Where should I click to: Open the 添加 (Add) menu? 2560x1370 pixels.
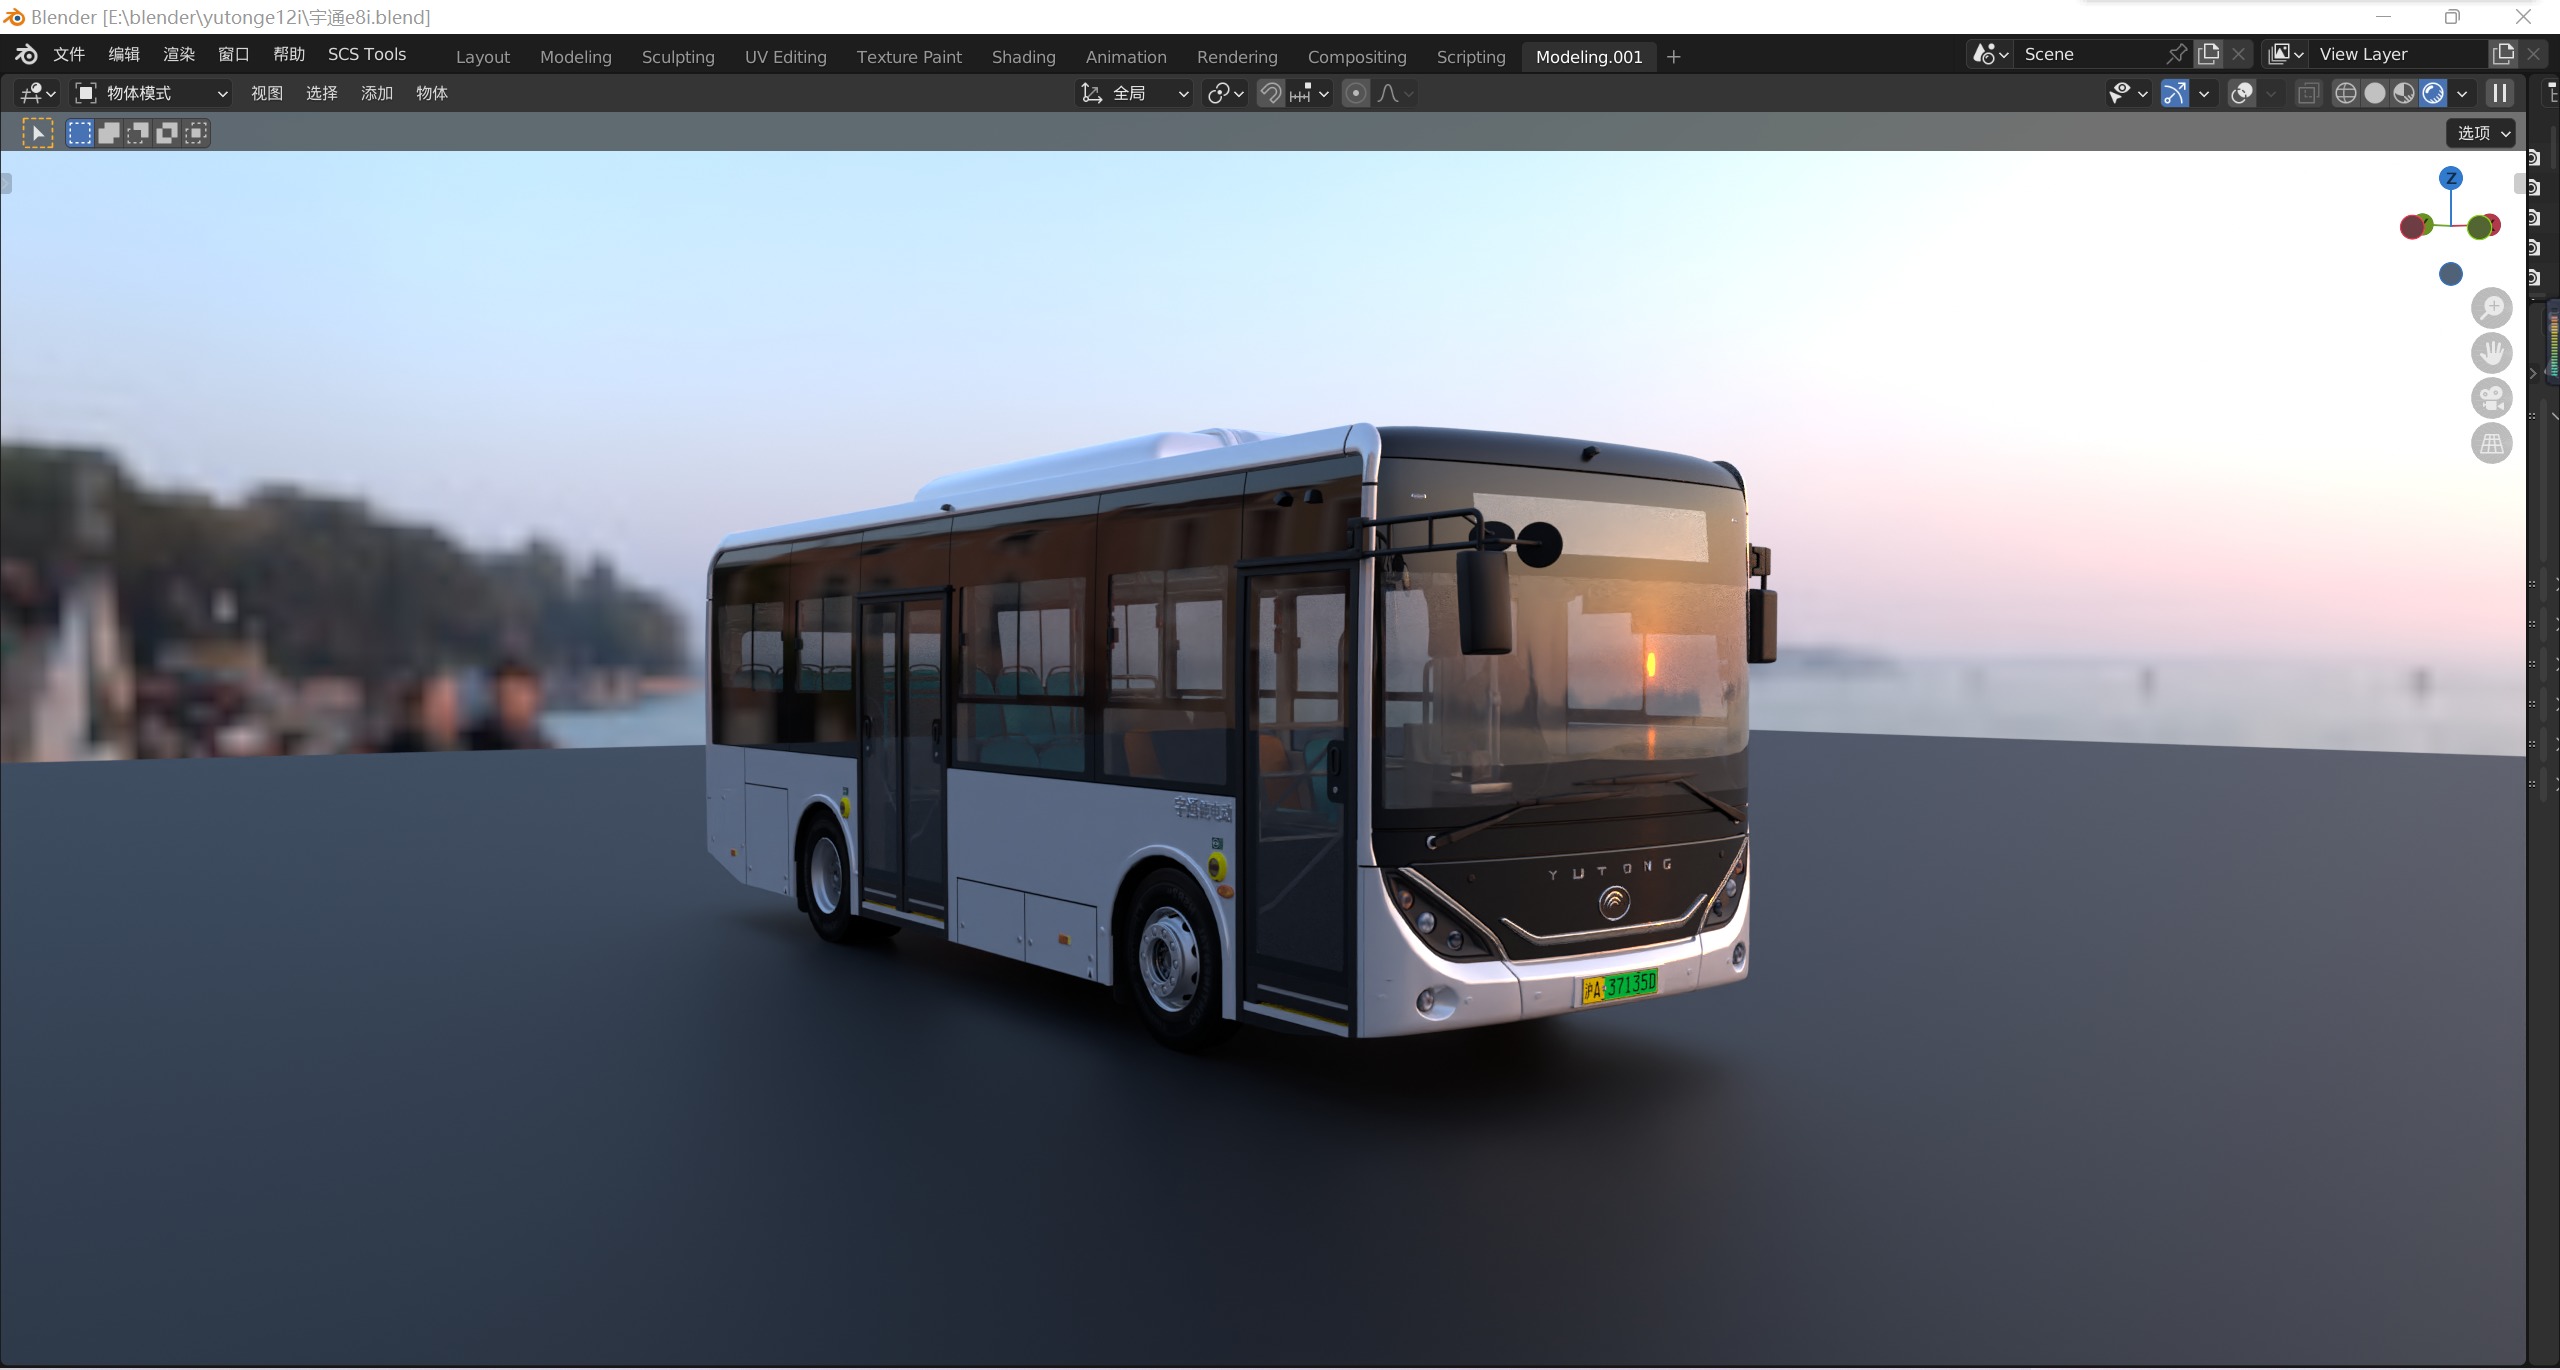[377, 93]
